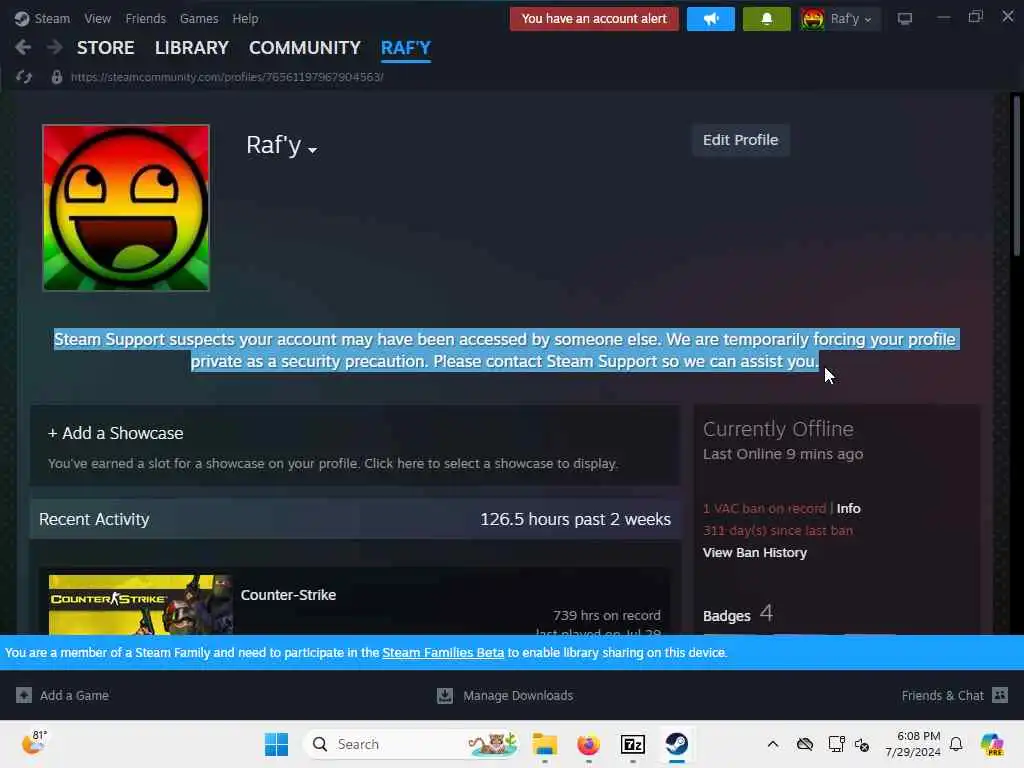1024x768 pixels.
Task: Open the Windows notification bell icon
Action: coord(956,744)
